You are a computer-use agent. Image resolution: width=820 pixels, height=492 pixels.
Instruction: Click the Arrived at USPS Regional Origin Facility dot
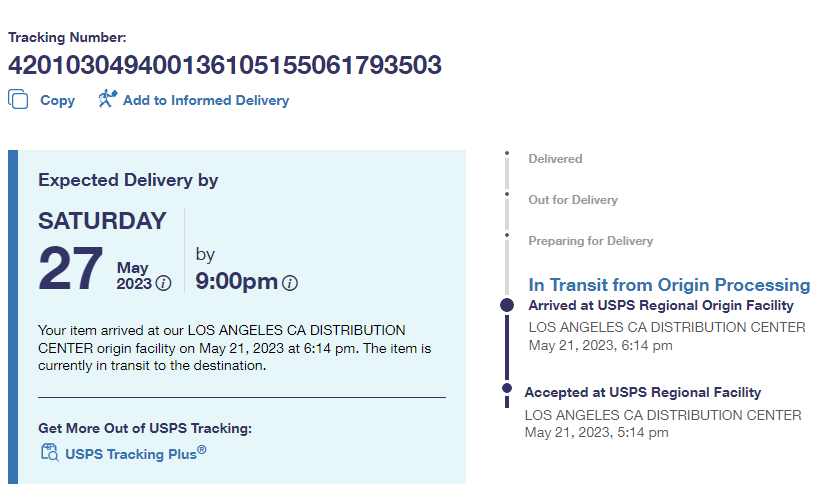tap(507, 305)
